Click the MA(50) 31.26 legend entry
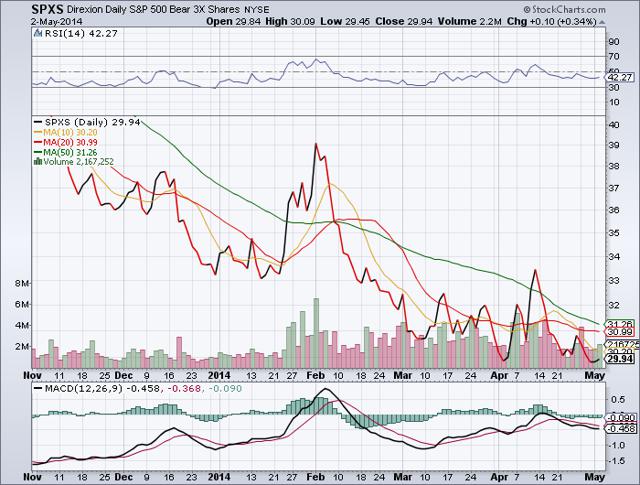640x485 pixels. [x=71, y=152]
